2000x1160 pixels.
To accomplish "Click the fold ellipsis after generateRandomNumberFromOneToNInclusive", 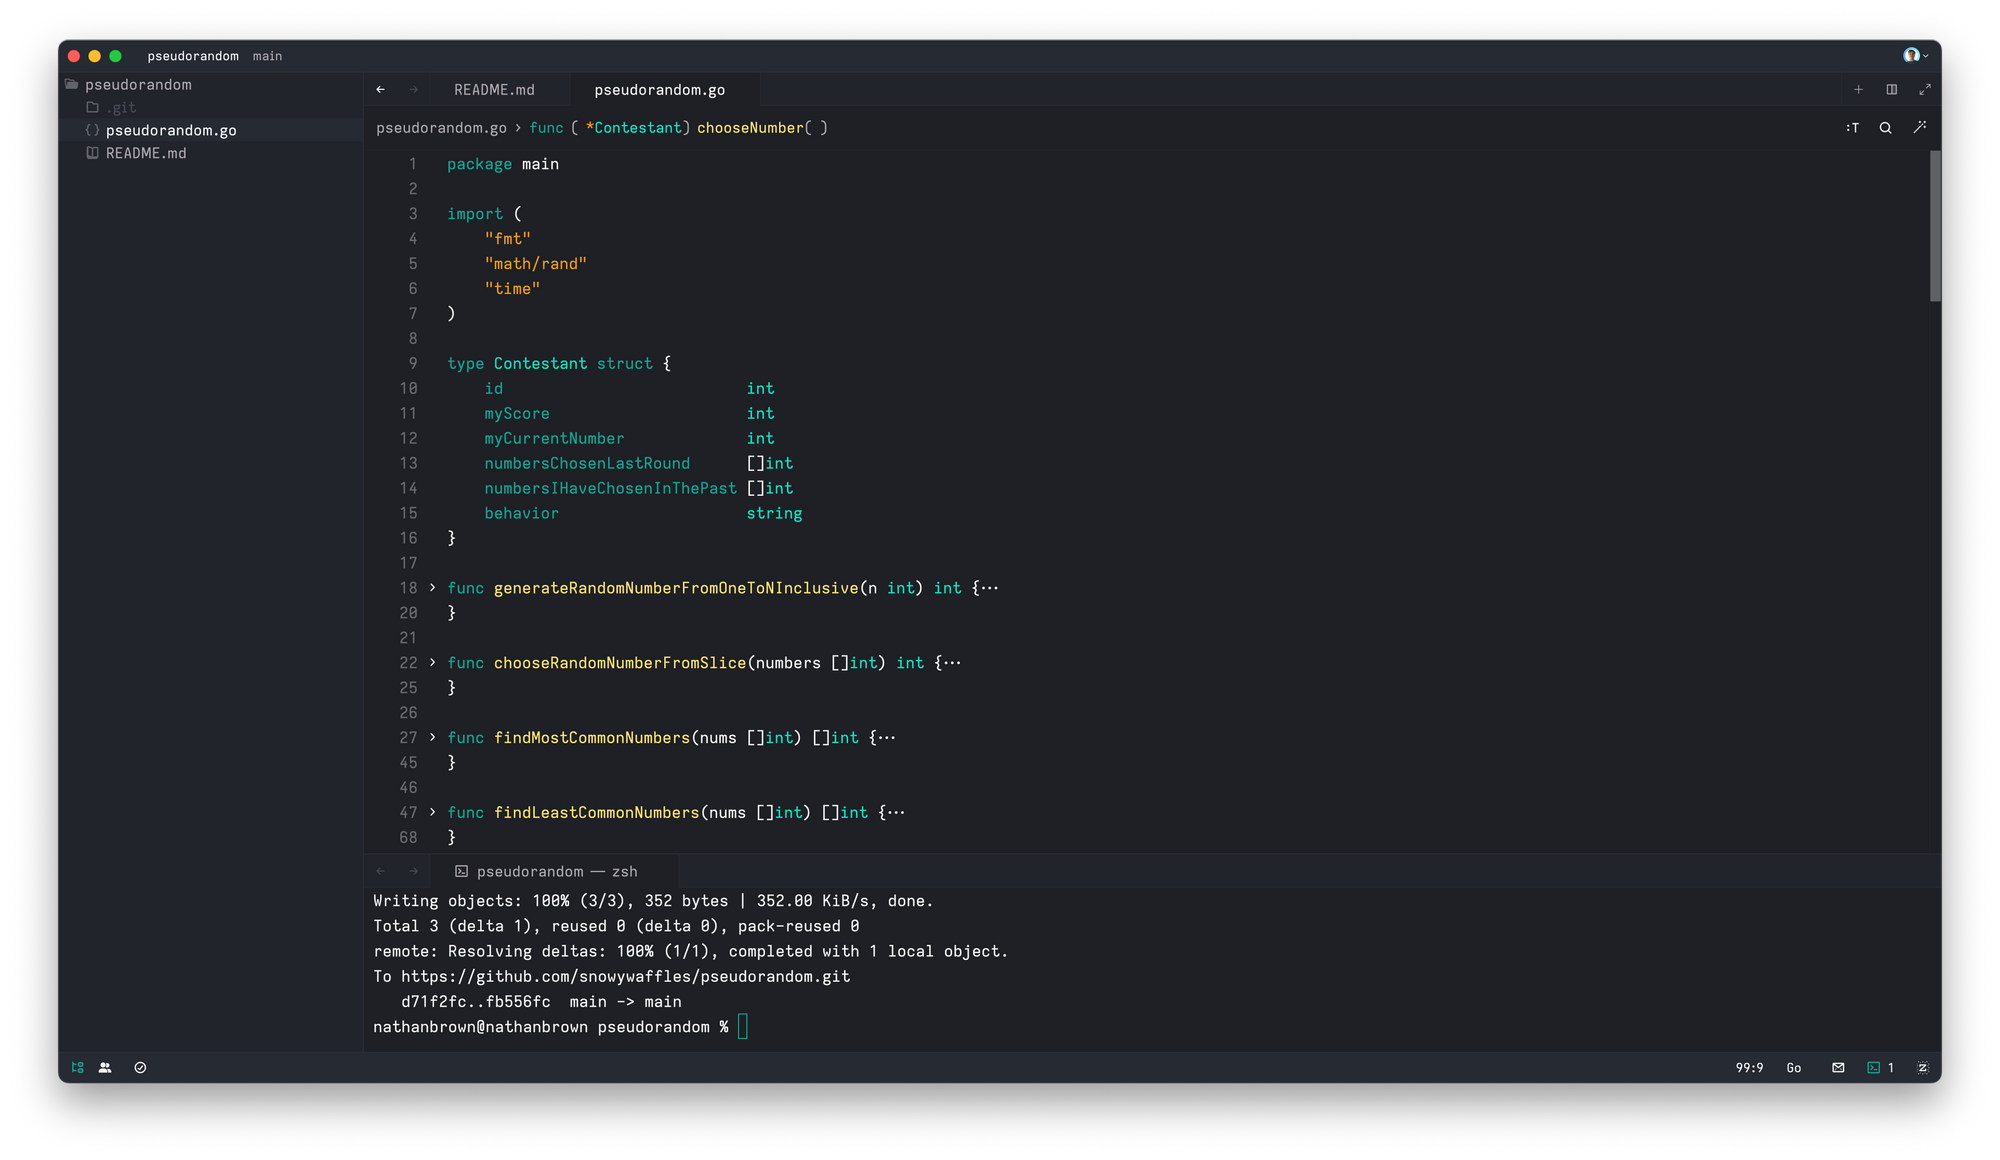I will [990, 589].
